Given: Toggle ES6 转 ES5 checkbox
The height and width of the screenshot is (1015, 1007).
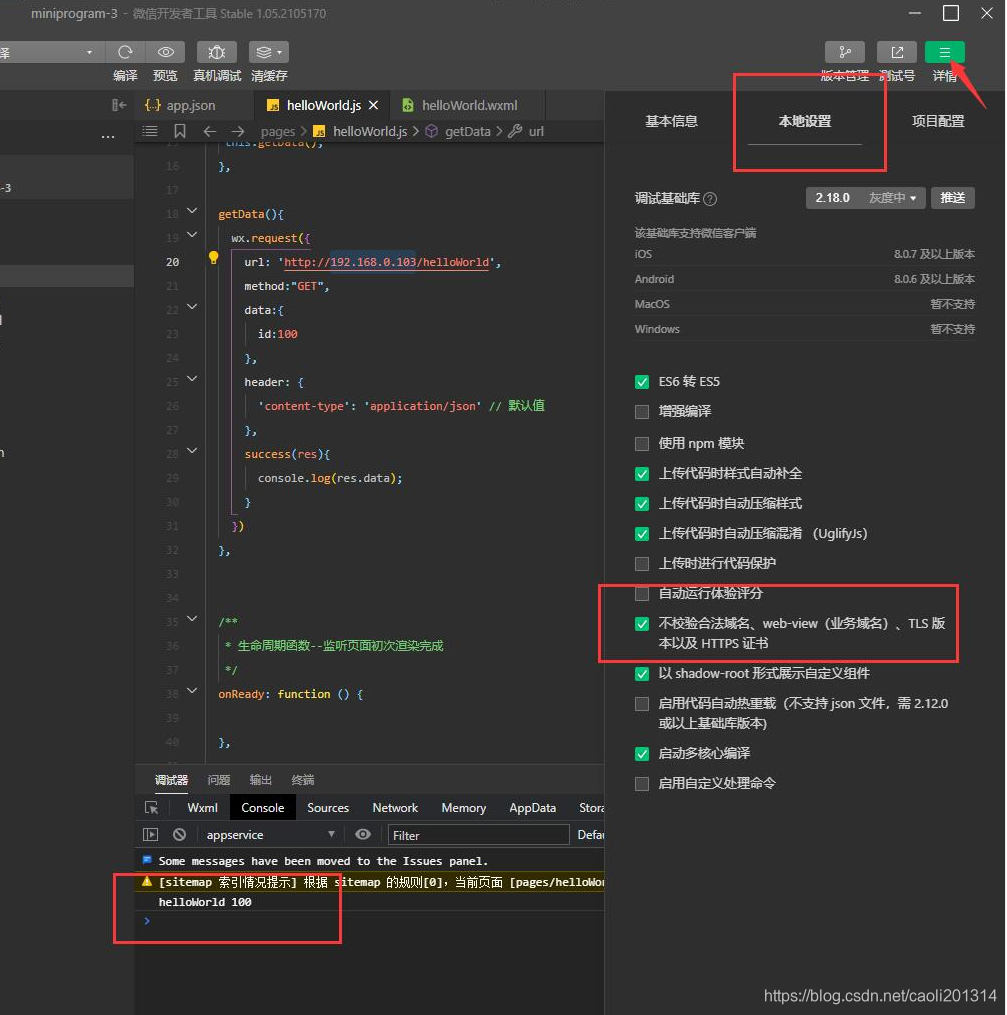Looking at the screenshot, I should 642,382.
